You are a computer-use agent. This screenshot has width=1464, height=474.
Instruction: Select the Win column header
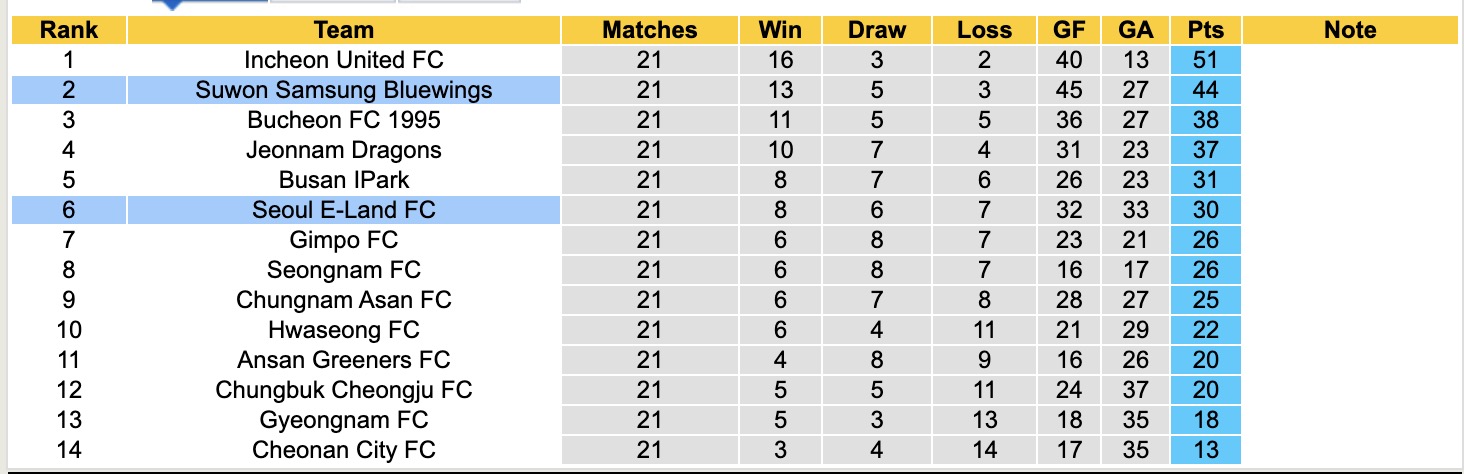(780, 30)
